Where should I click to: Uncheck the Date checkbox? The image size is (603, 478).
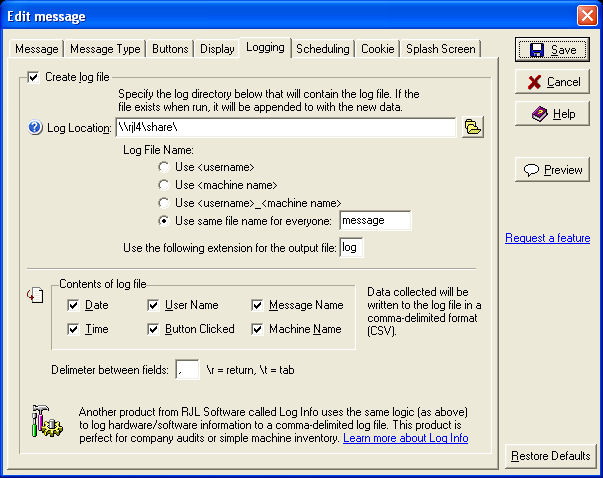coord(73,305)
